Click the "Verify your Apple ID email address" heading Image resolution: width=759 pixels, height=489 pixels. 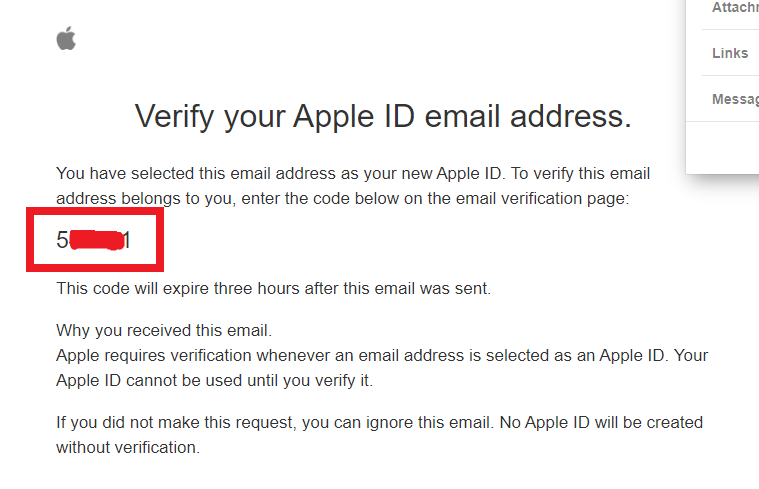click(x=383, y=117)
